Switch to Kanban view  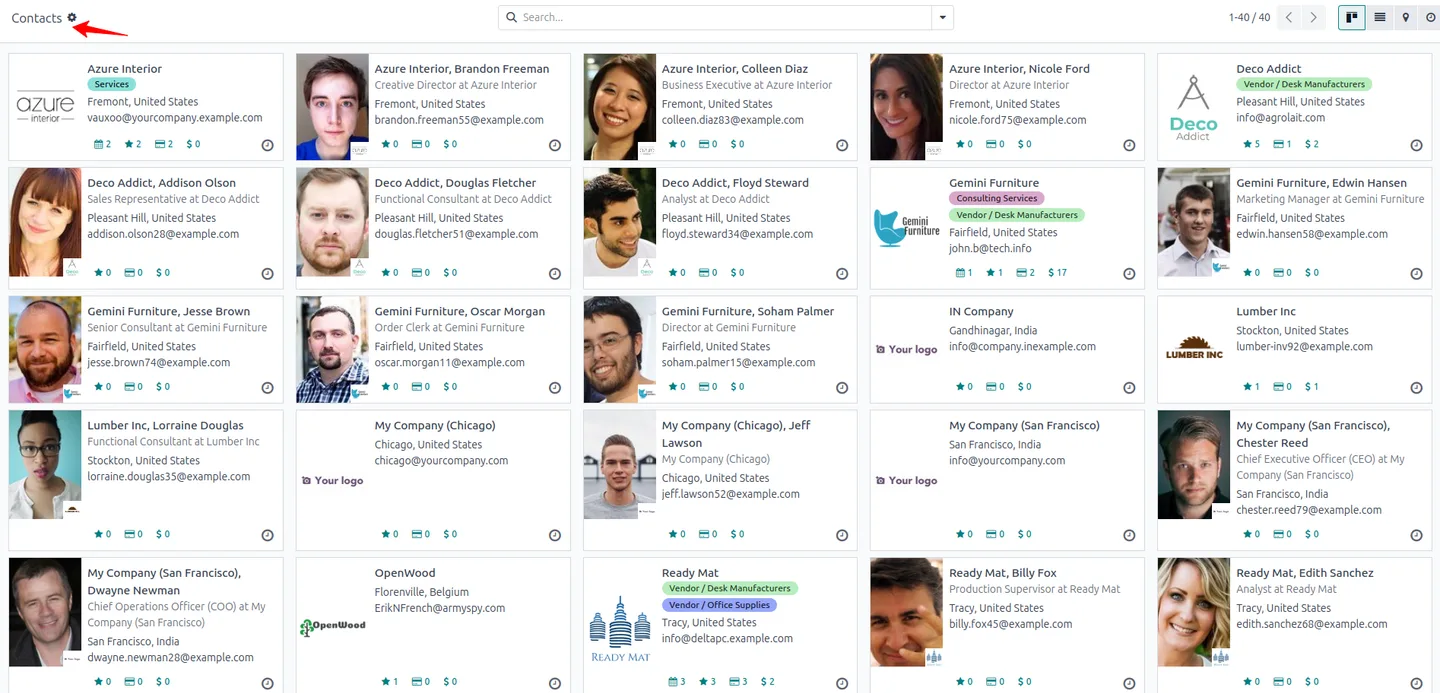pos(1352,17)
